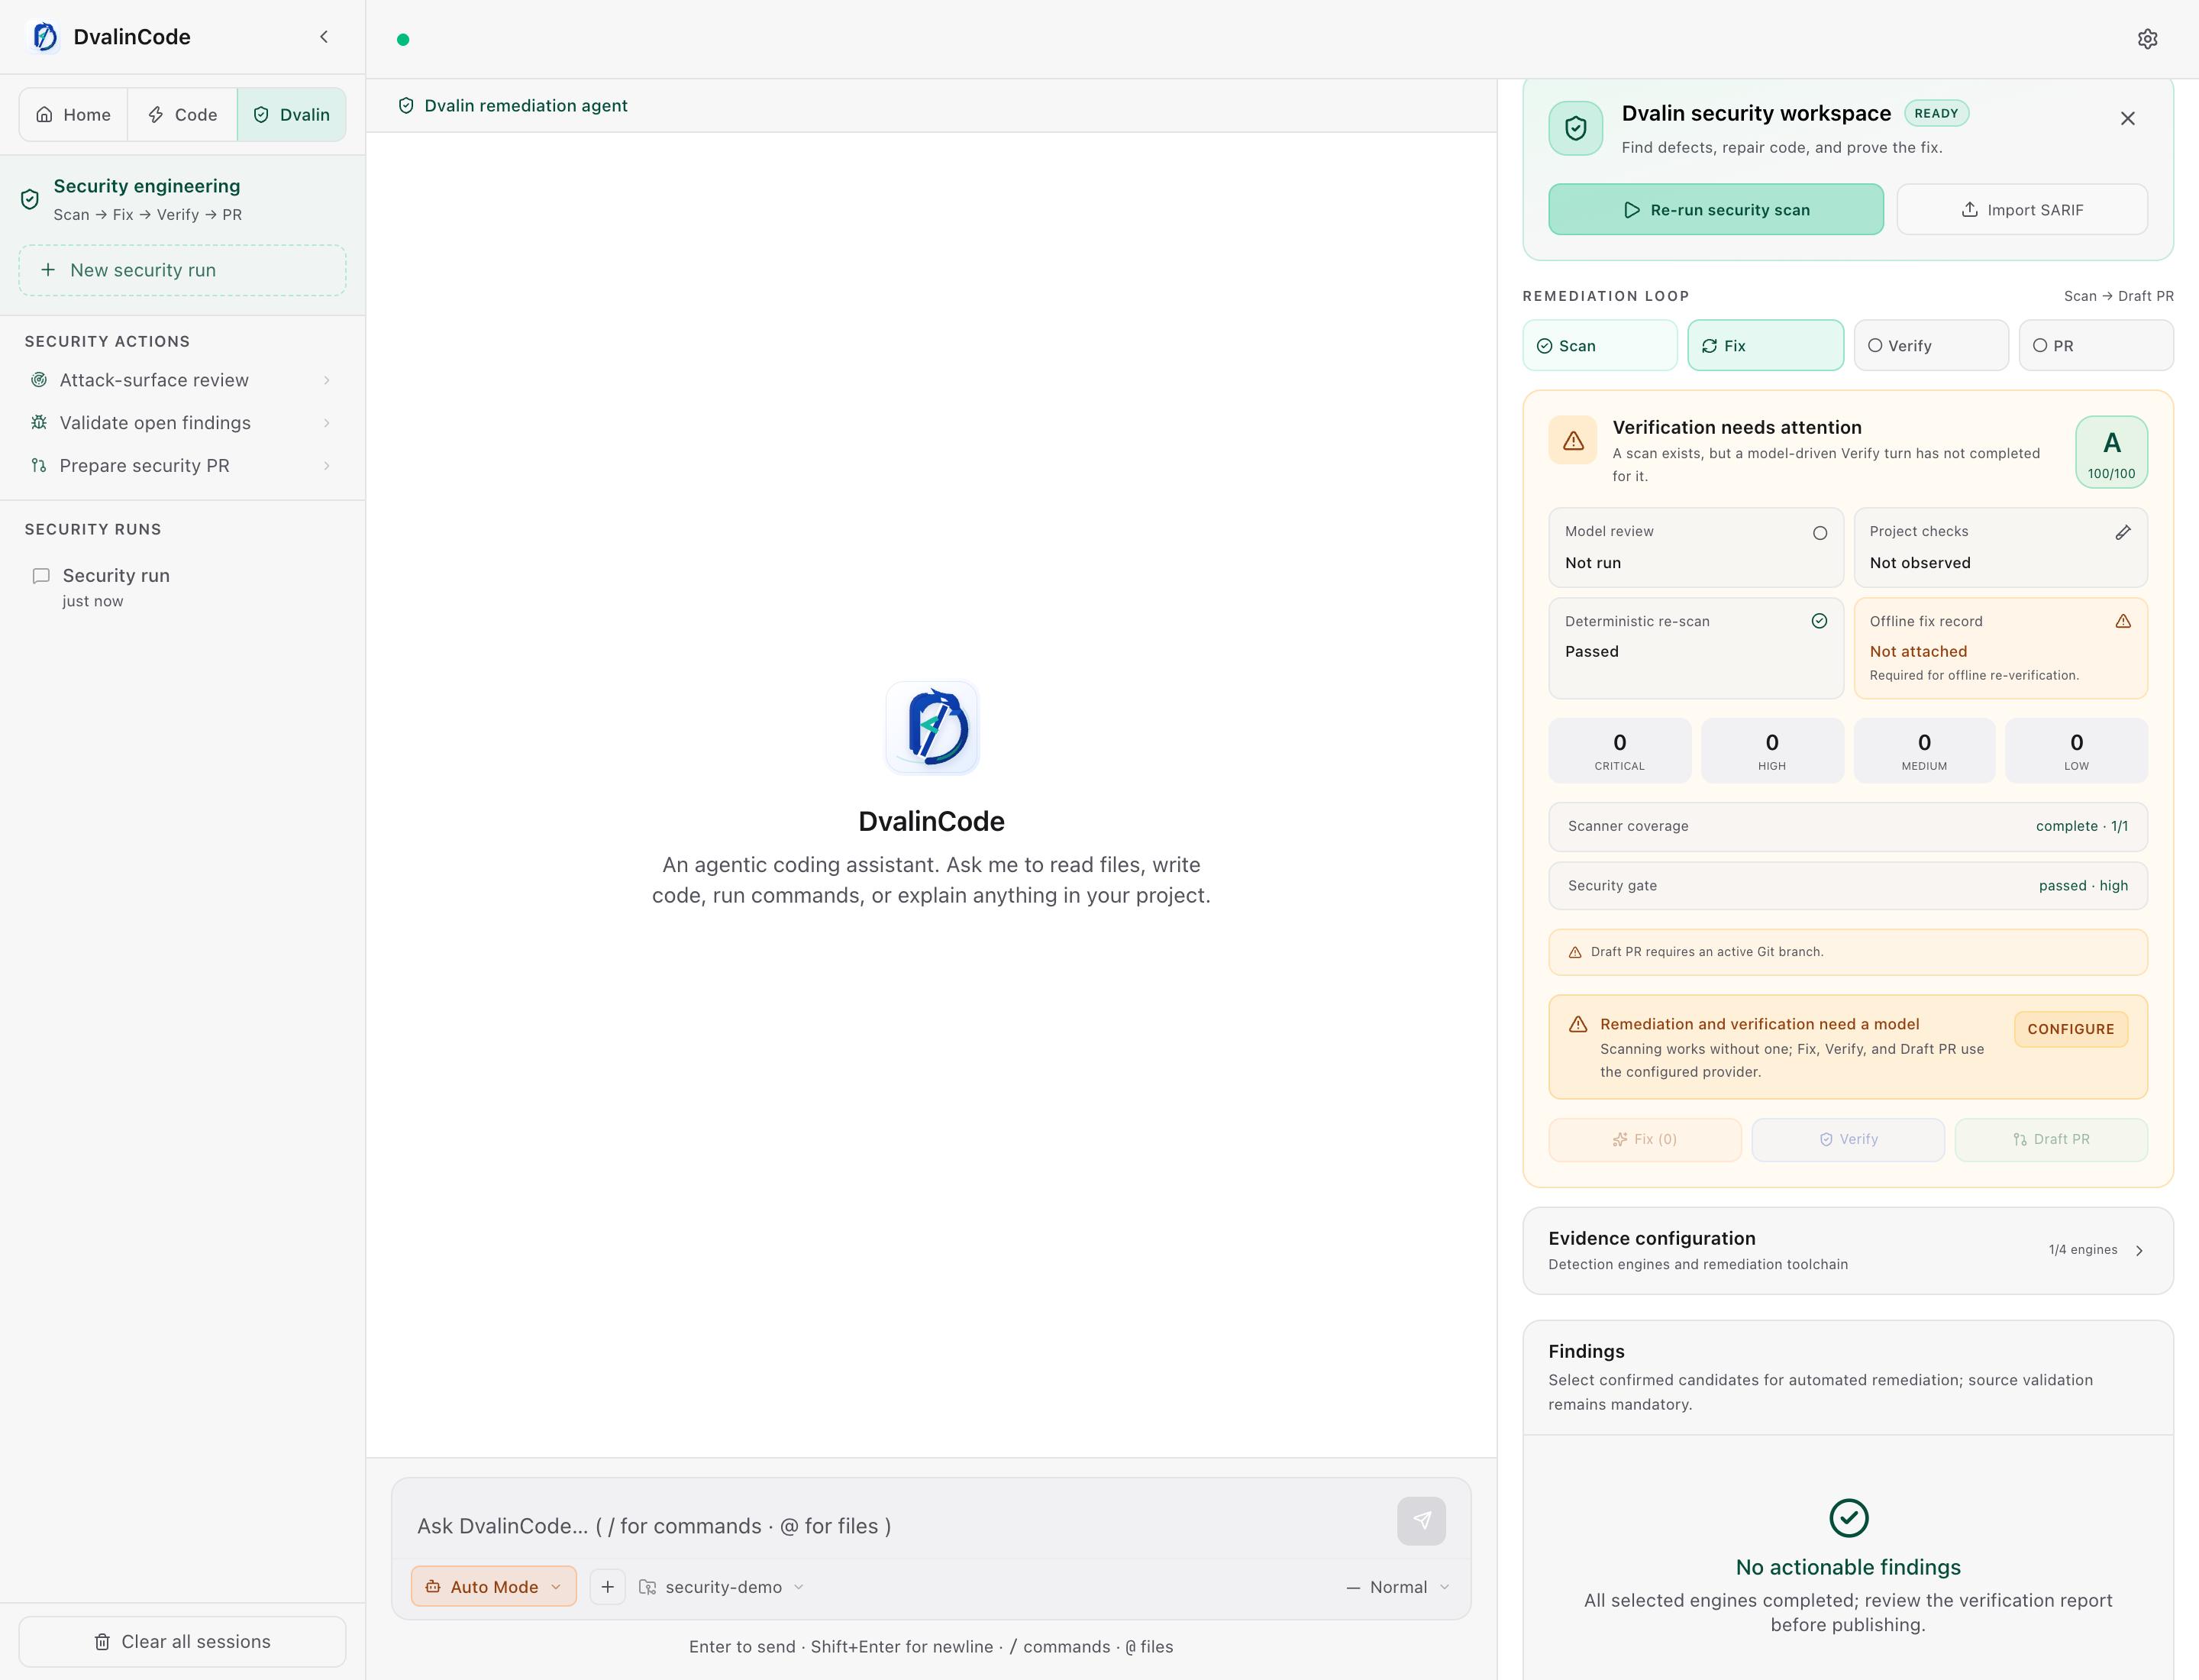The height and width of the screenshot is (1680, 2199).
Task: Click the Deterministic re-scan check icon
Action: click(1819, 621)
